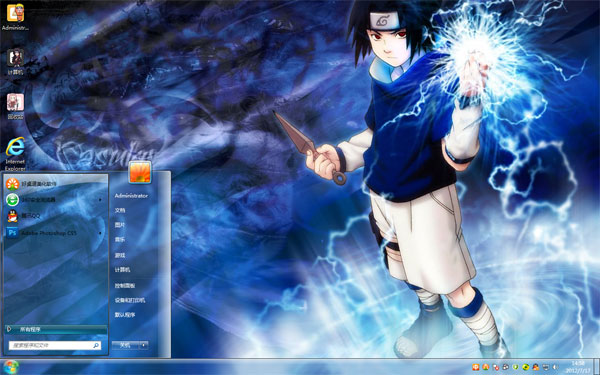Open 计算机 in the Start menu right column
The width and height of the screenshot is (600, 375).
click(x=122, y=270)
